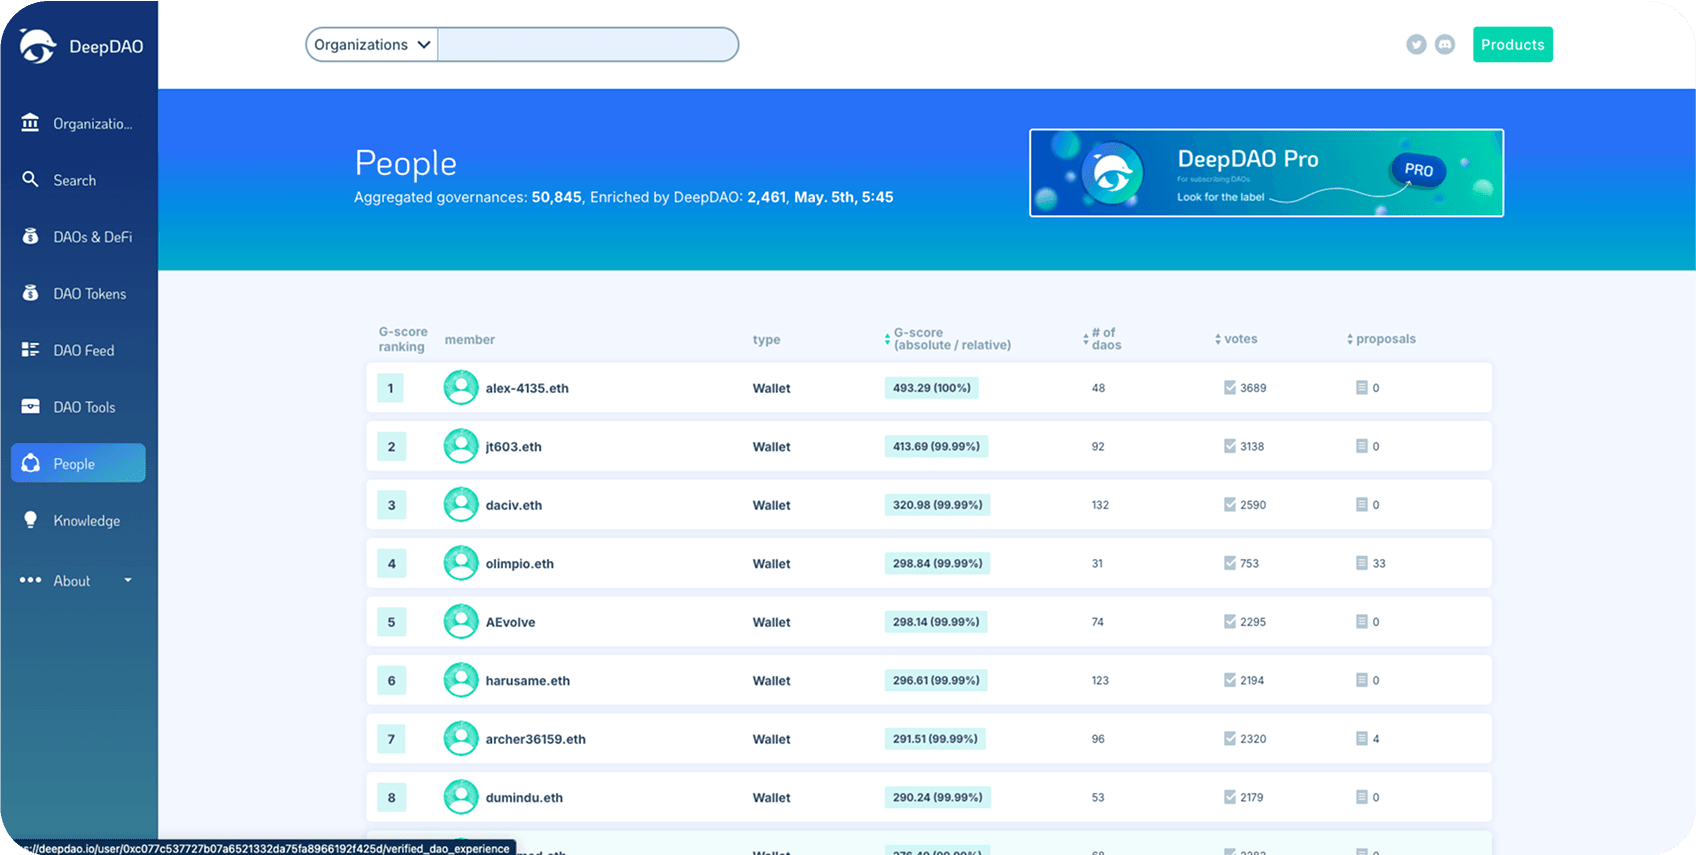This screenshot has height=855, width=1696.
Task: Click the Knowledge lightbulb icon
Action: pyautogui.click(x=31, y=520)
